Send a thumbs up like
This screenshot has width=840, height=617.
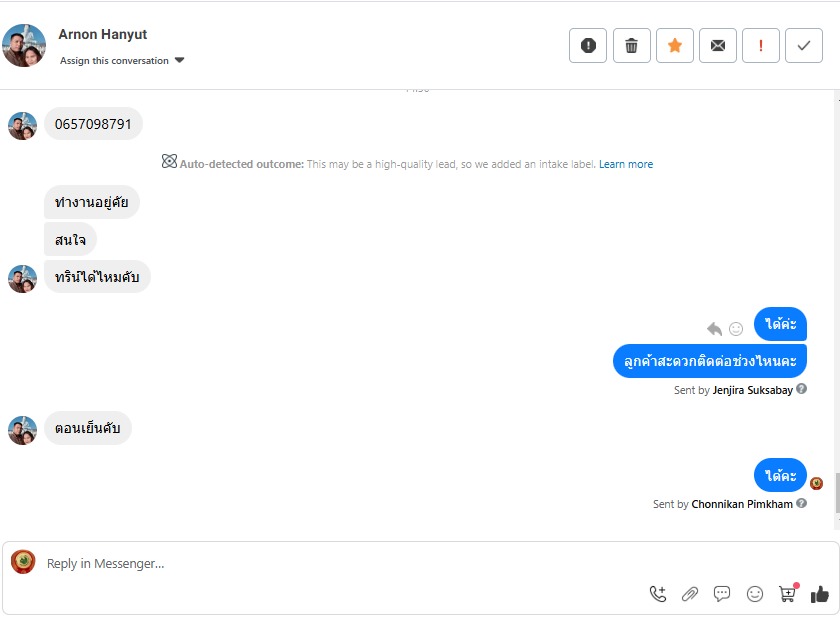pyautogui.click(x=820, y=594)
